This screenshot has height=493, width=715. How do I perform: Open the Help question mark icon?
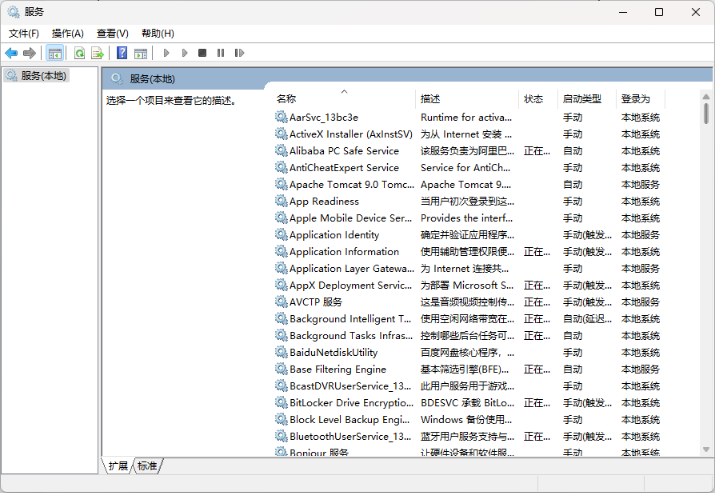122,53
